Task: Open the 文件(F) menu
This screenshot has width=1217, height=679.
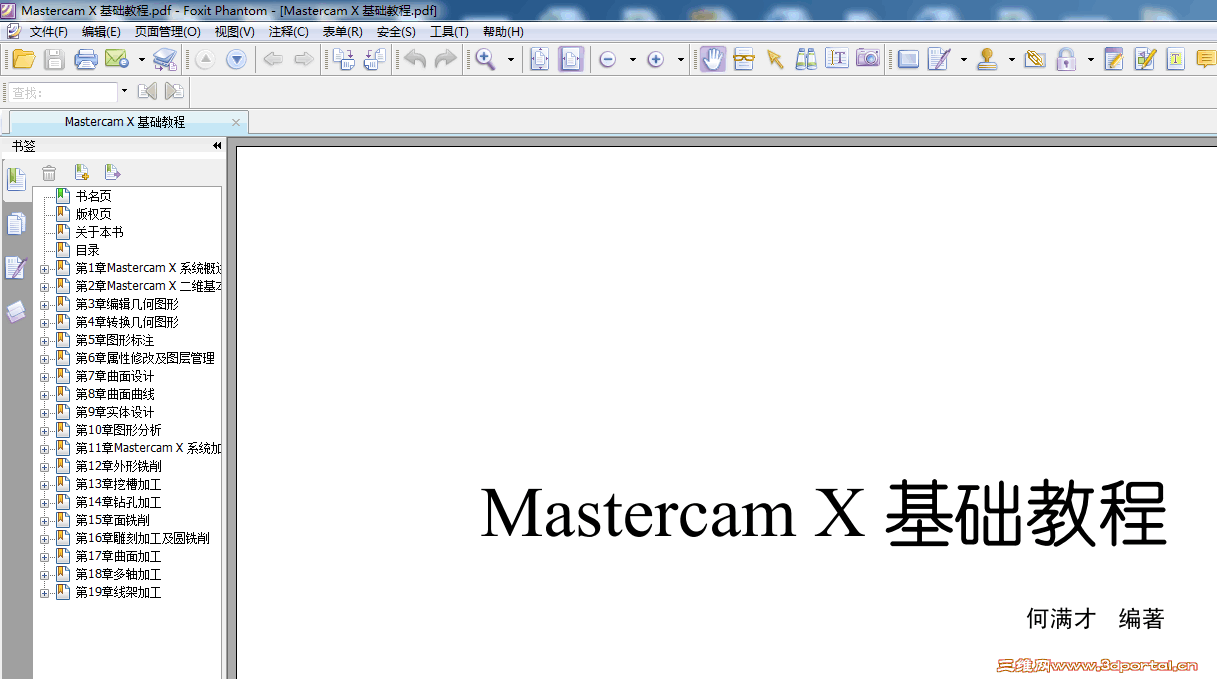Action: point(48,32)
